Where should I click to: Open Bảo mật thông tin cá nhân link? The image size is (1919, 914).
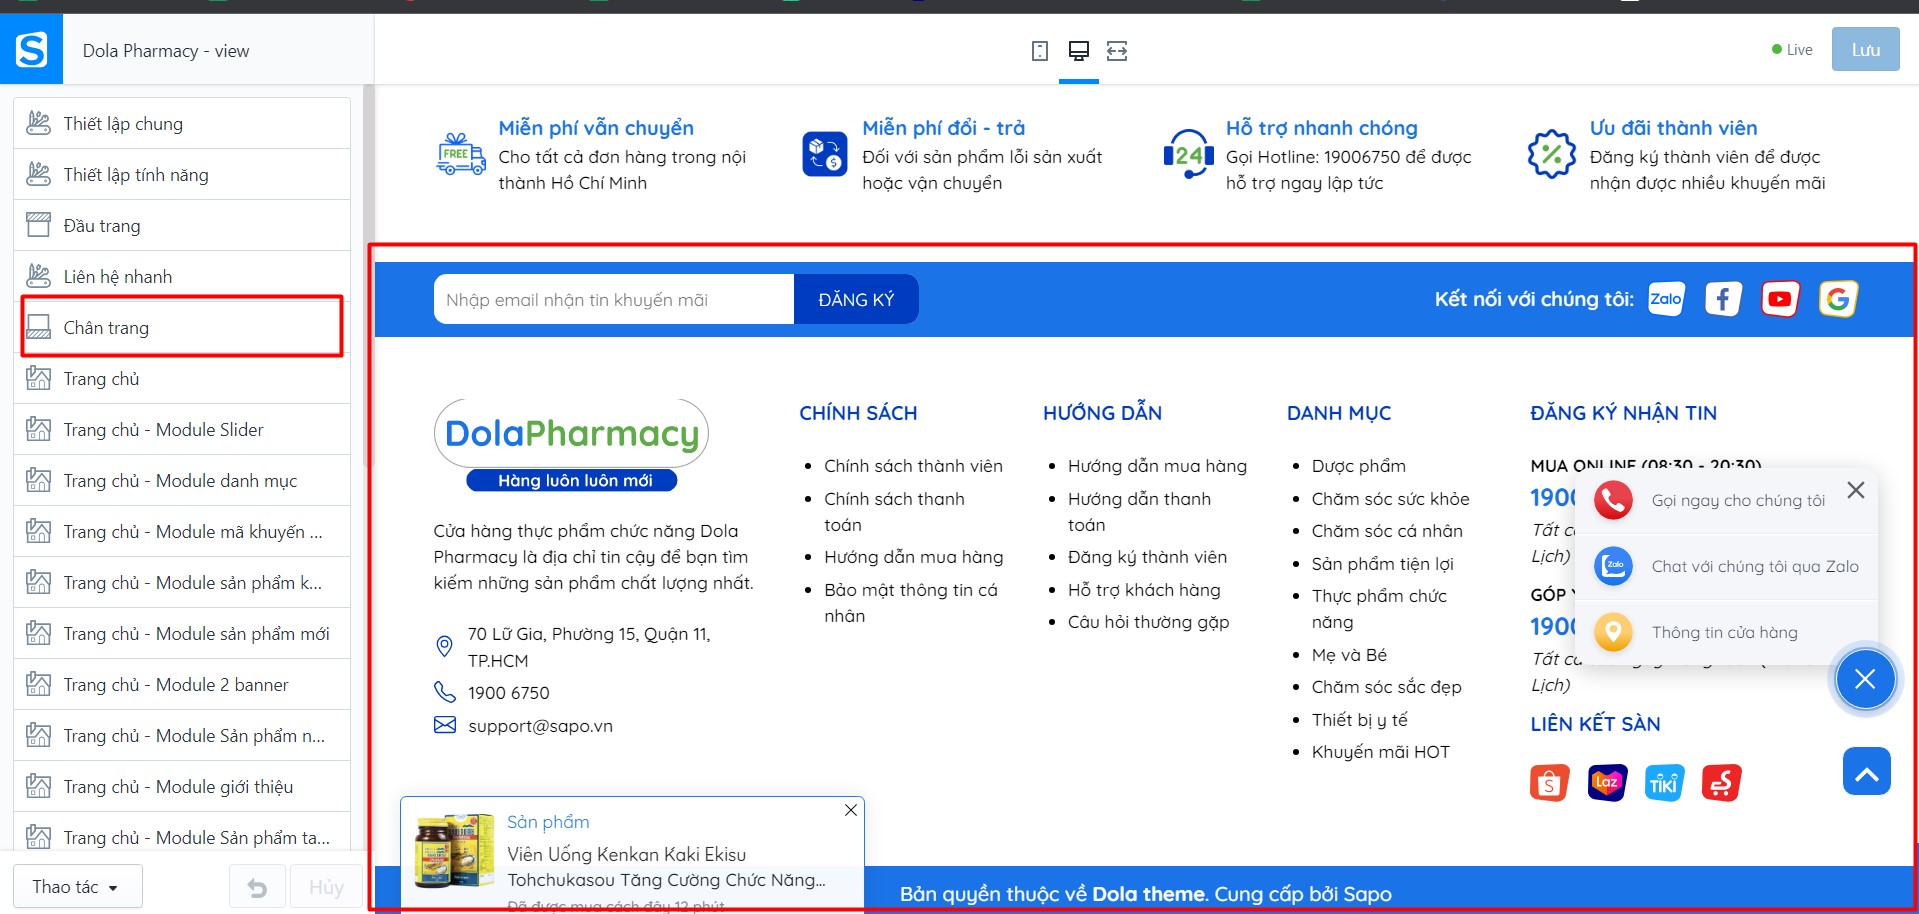[911, 603]
